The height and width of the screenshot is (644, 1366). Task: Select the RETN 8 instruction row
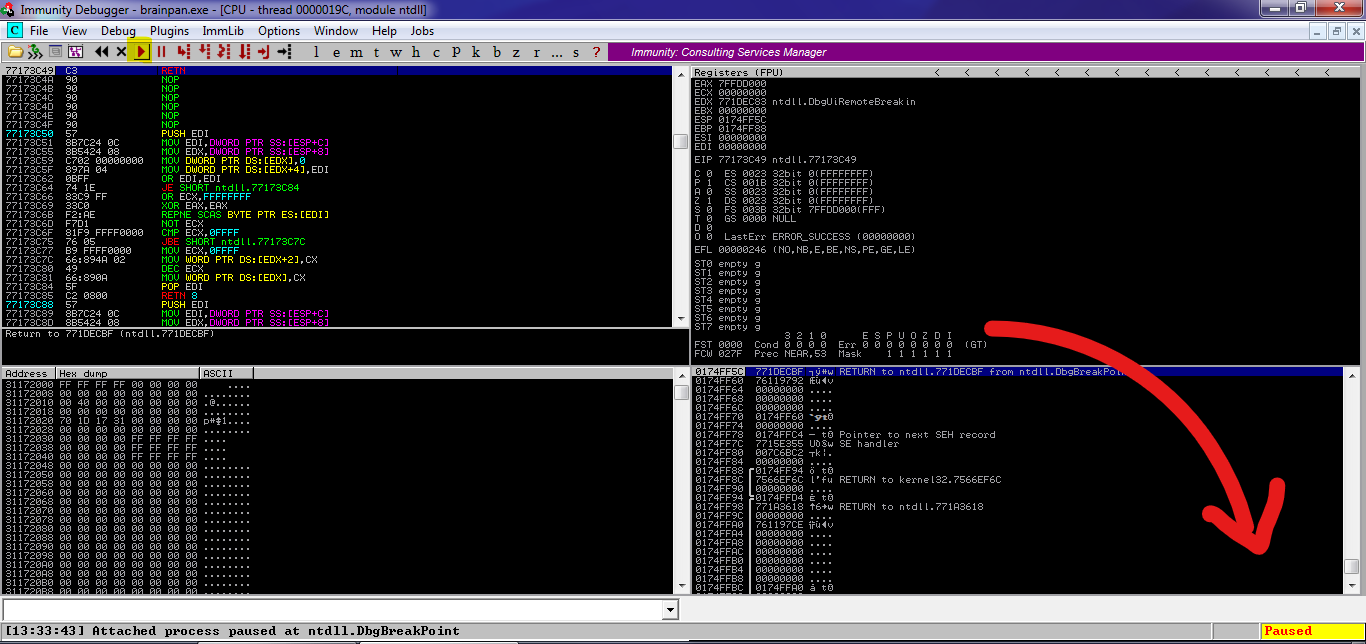pyautogui.click(x=337, y=295)
